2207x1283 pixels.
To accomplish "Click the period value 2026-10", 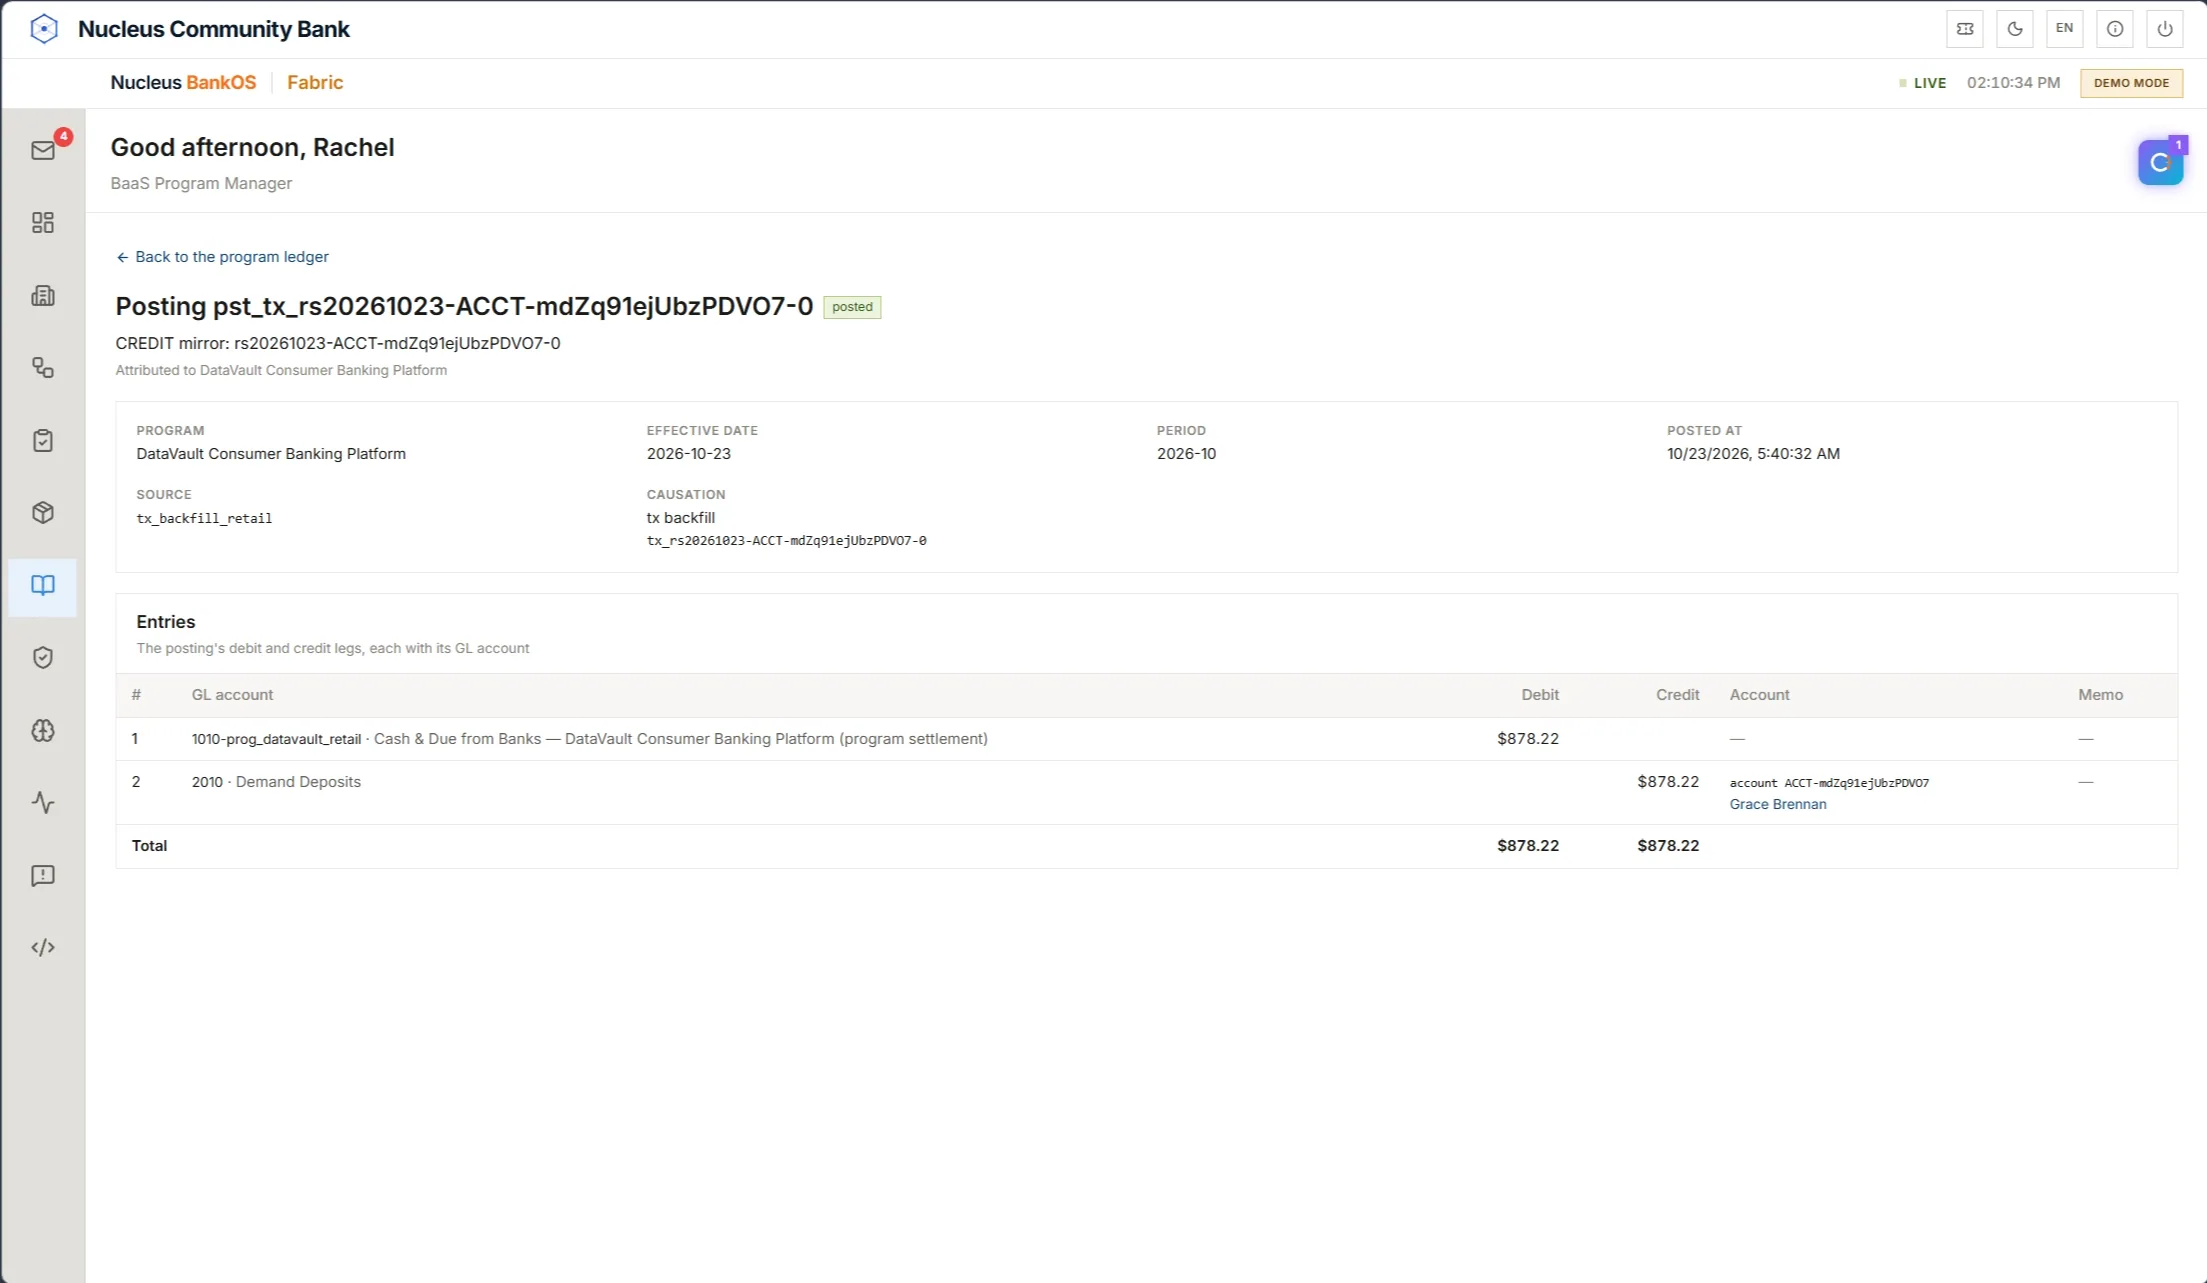I will point(1186,454).
